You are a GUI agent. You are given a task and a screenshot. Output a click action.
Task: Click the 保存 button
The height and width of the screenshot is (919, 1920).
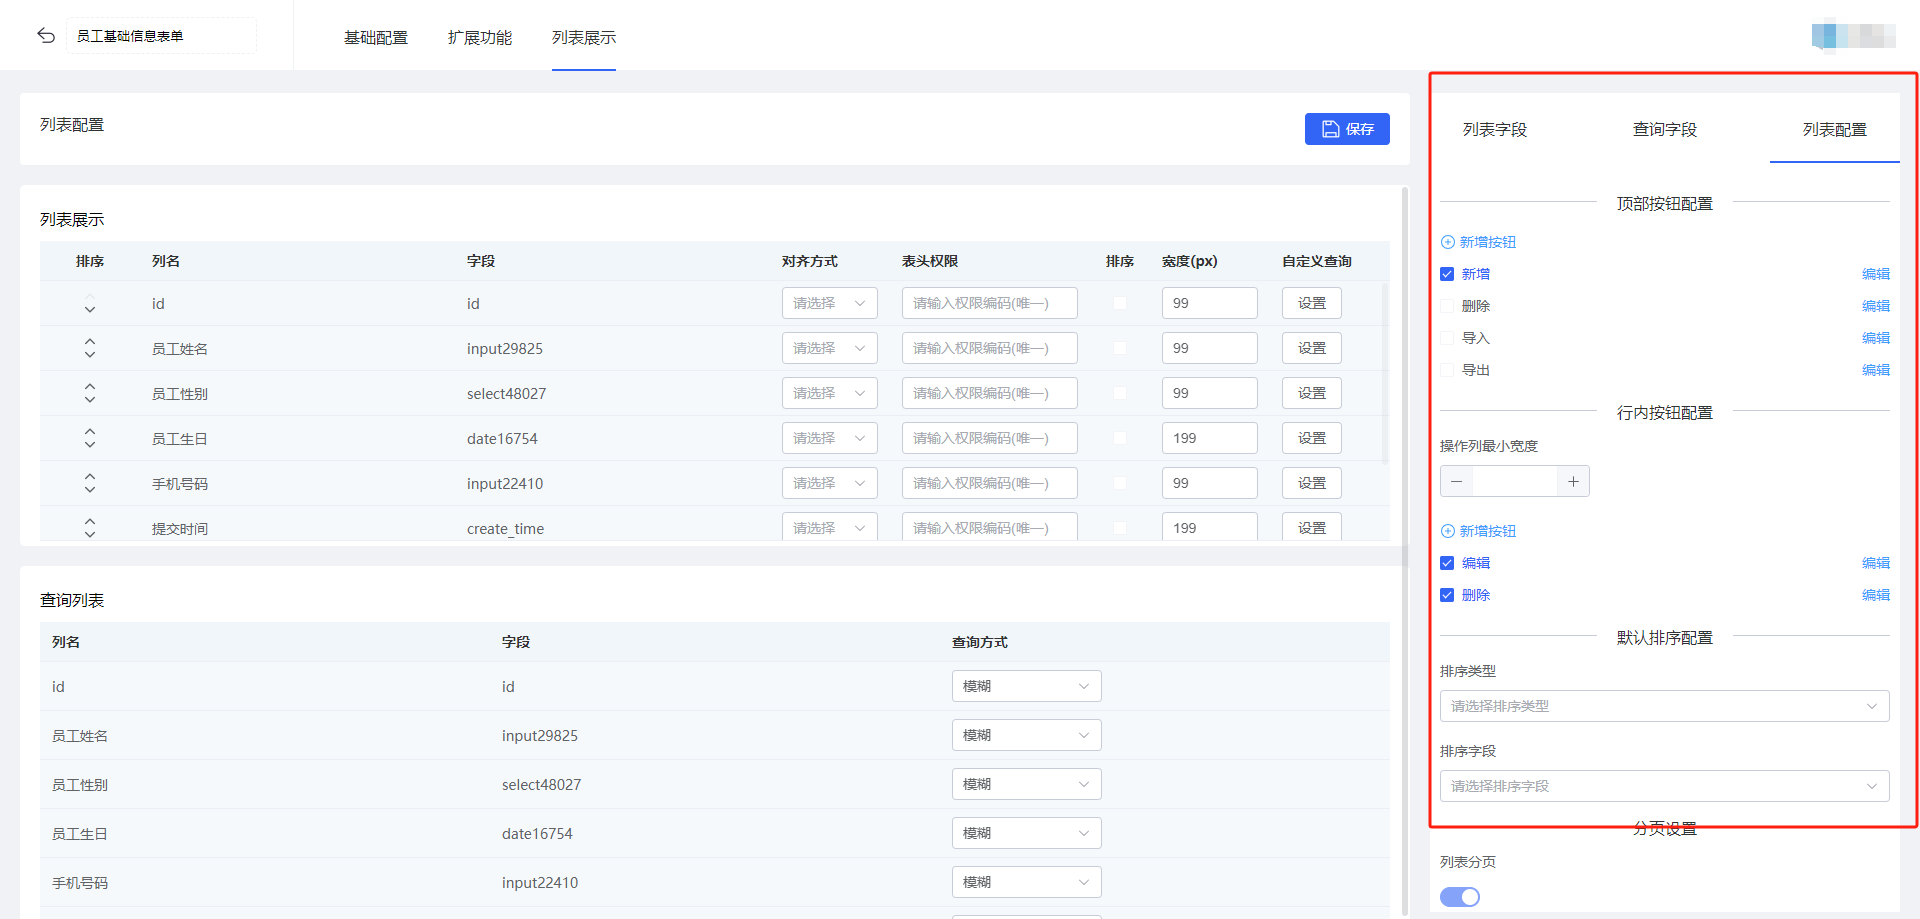(x=1347, y=129)
